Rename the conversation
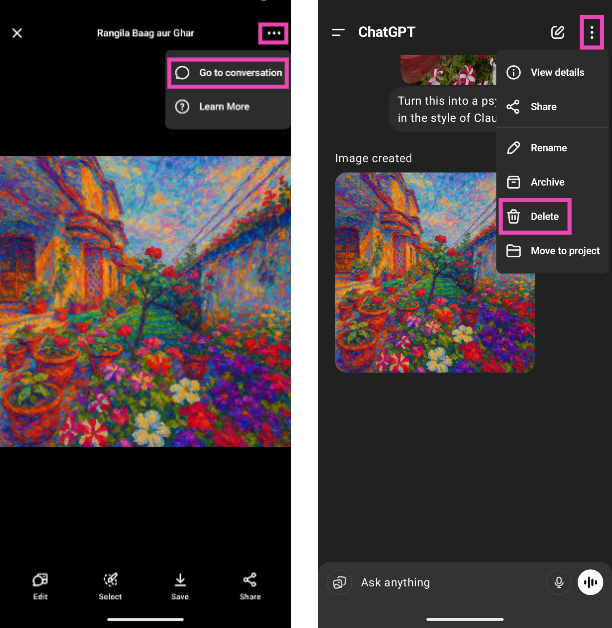This screenshot has height=628, width=612. [x=552, y=148]
